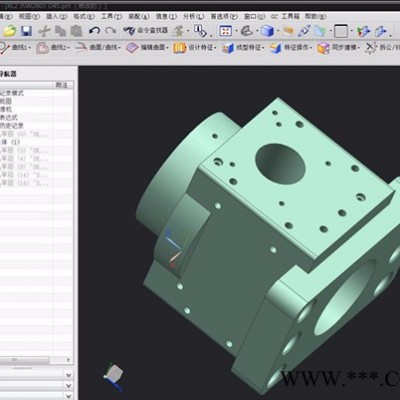Paste using the clipboard icon
The width and height of the screenshot is (400, 400).
coord(76,31)
